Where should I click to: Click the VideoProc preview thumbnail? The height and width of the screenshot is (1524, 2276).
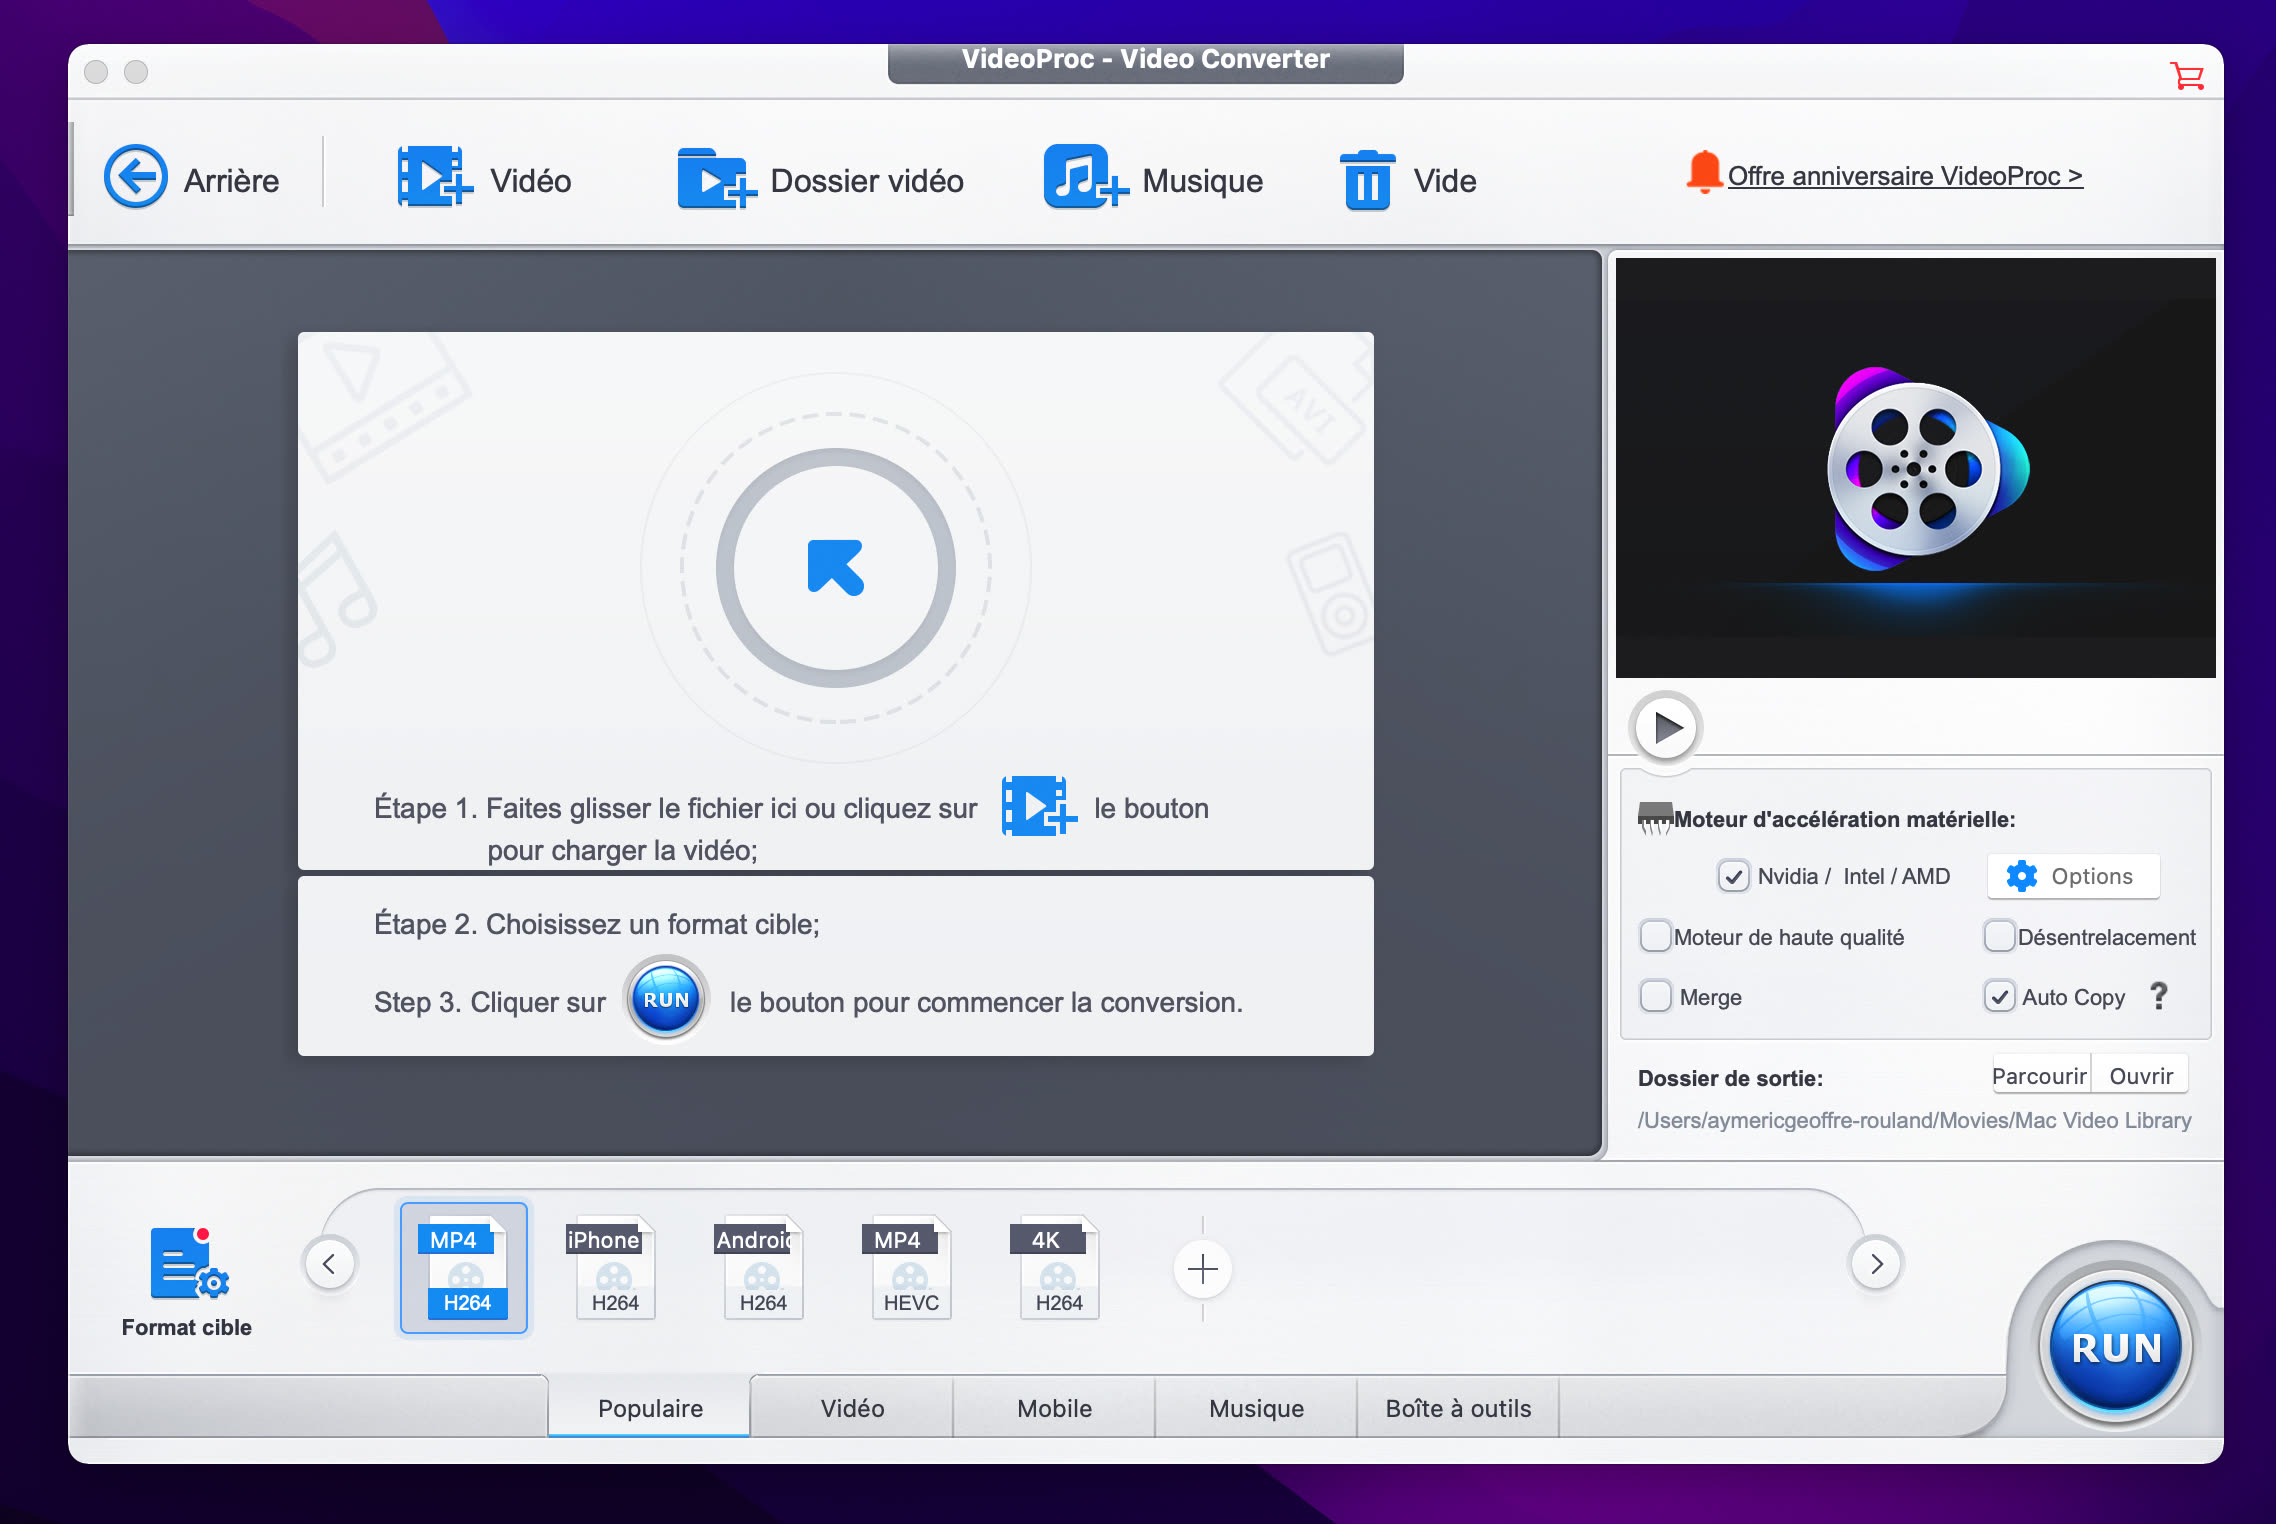(1915, 467)
